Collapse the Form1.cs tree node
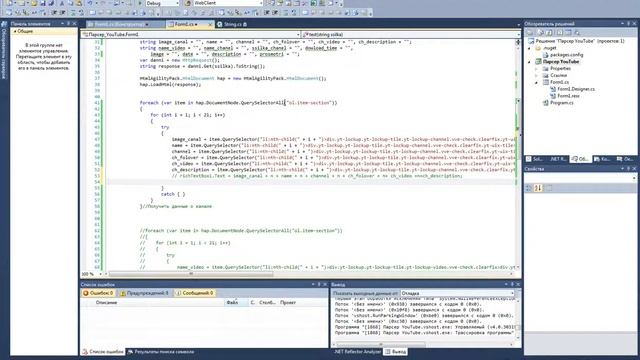This screenshot has width=640, height=360. tap(537, 82)
